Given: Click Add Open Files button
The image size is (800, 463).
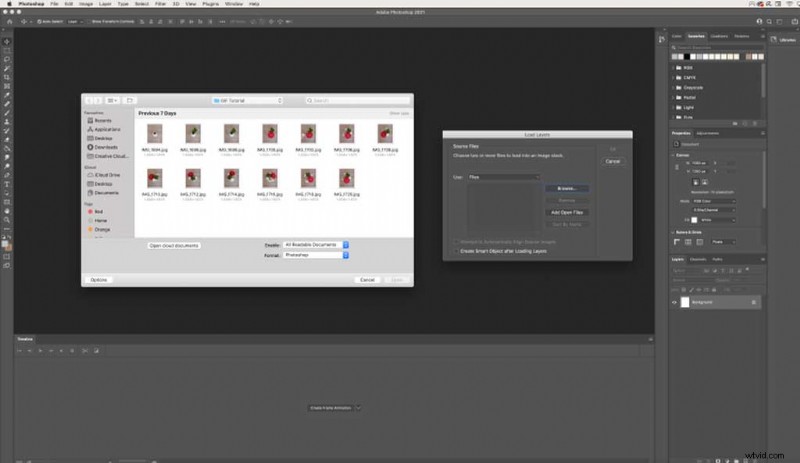Looking at the screenshot, I should click(567, 212).
